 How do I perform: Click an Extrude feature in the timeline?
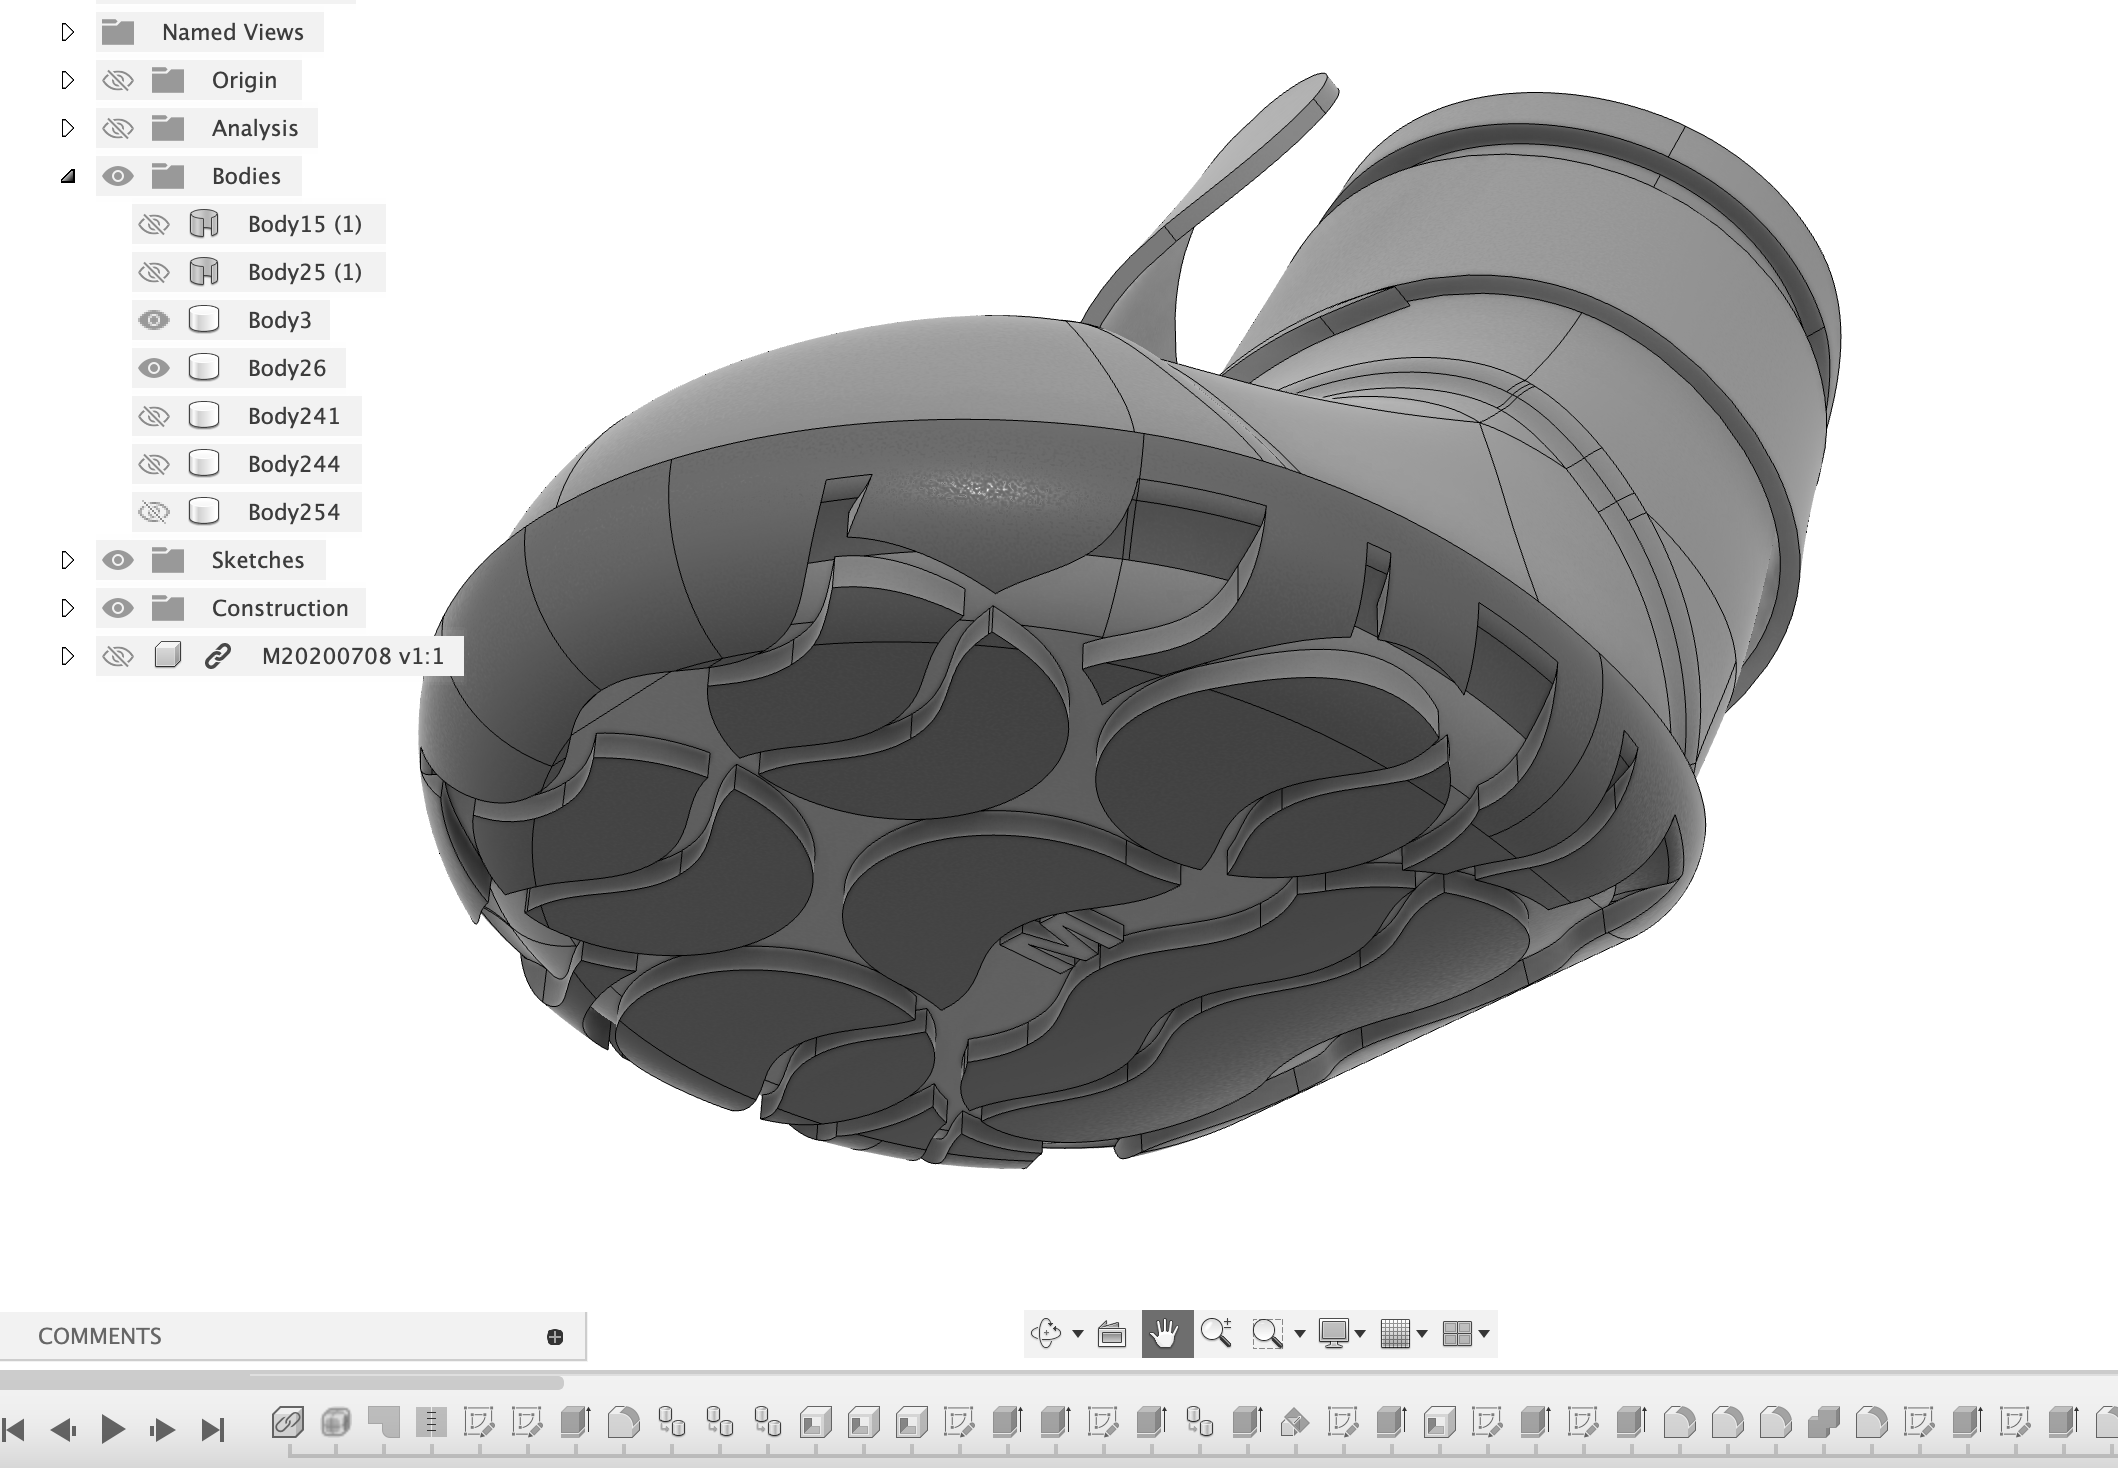(576, 1423)
